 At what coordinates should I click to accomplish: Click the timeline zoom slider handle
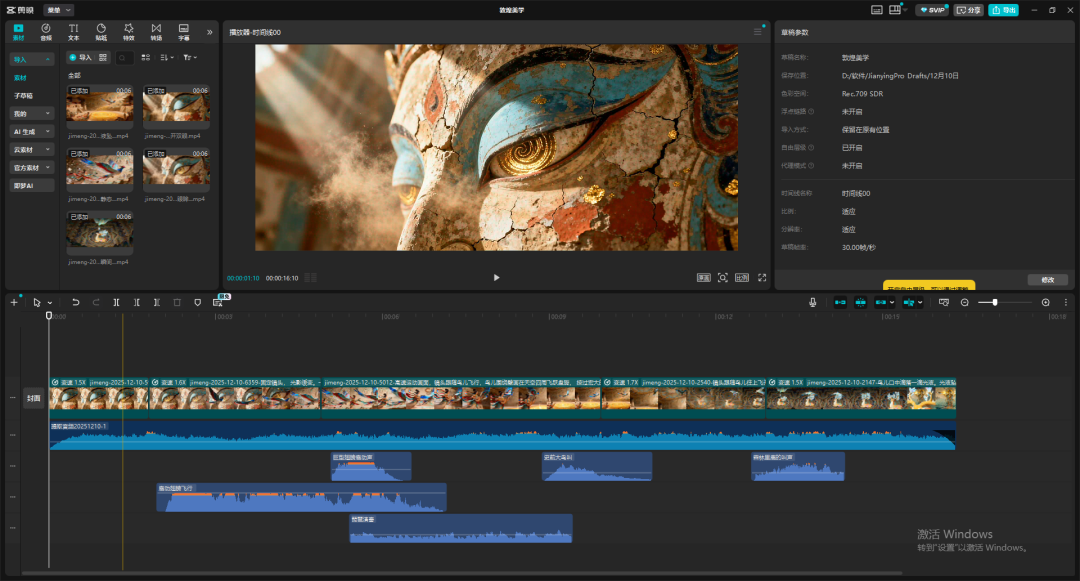point(995,302)
